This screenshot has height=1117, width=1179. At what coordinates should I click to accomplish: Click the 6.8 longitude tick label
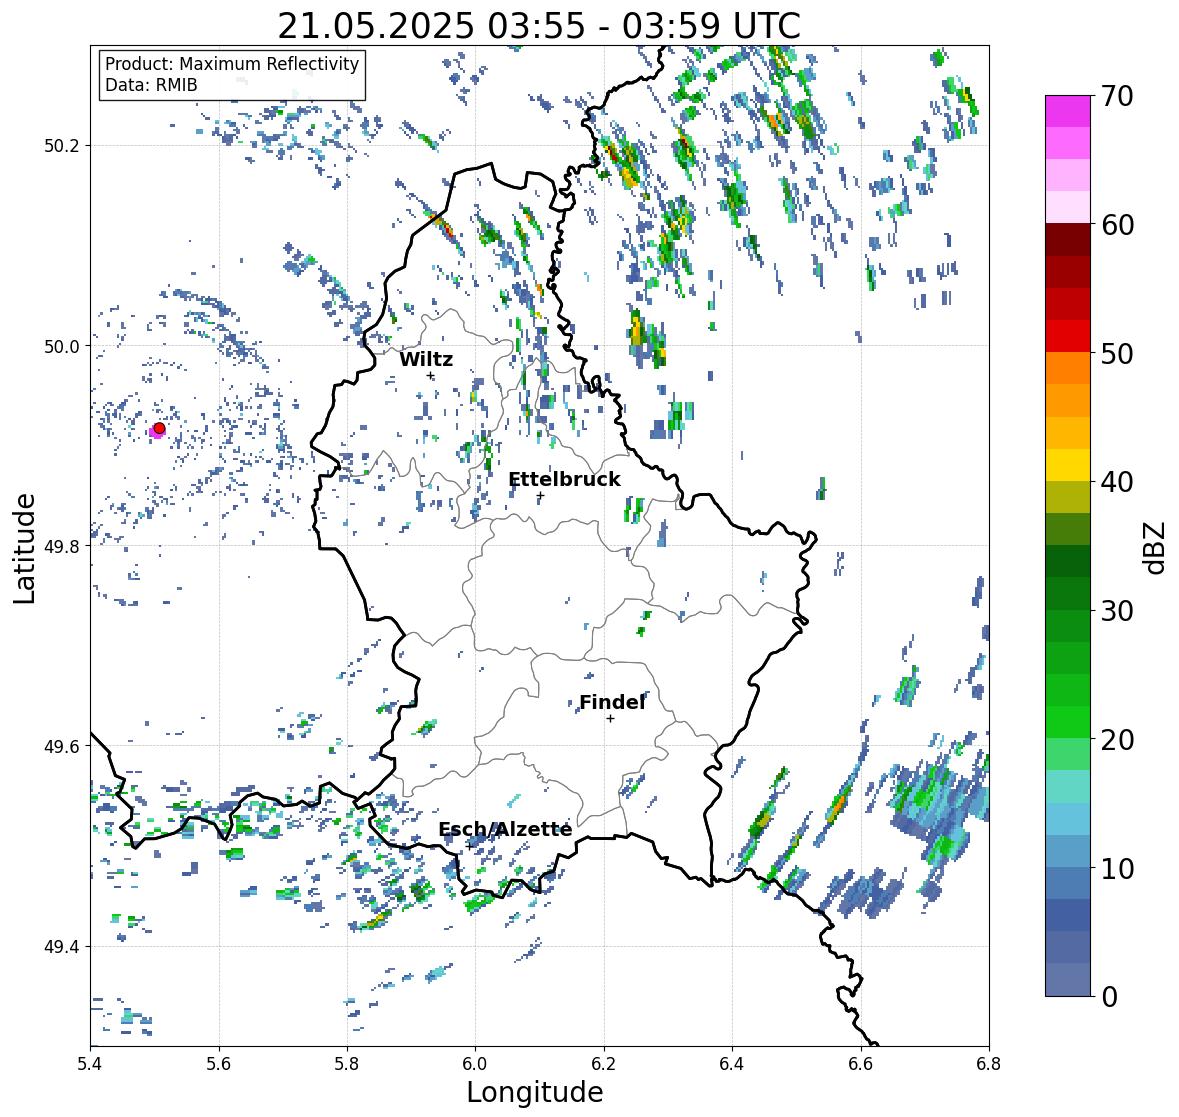point(989,1063)
